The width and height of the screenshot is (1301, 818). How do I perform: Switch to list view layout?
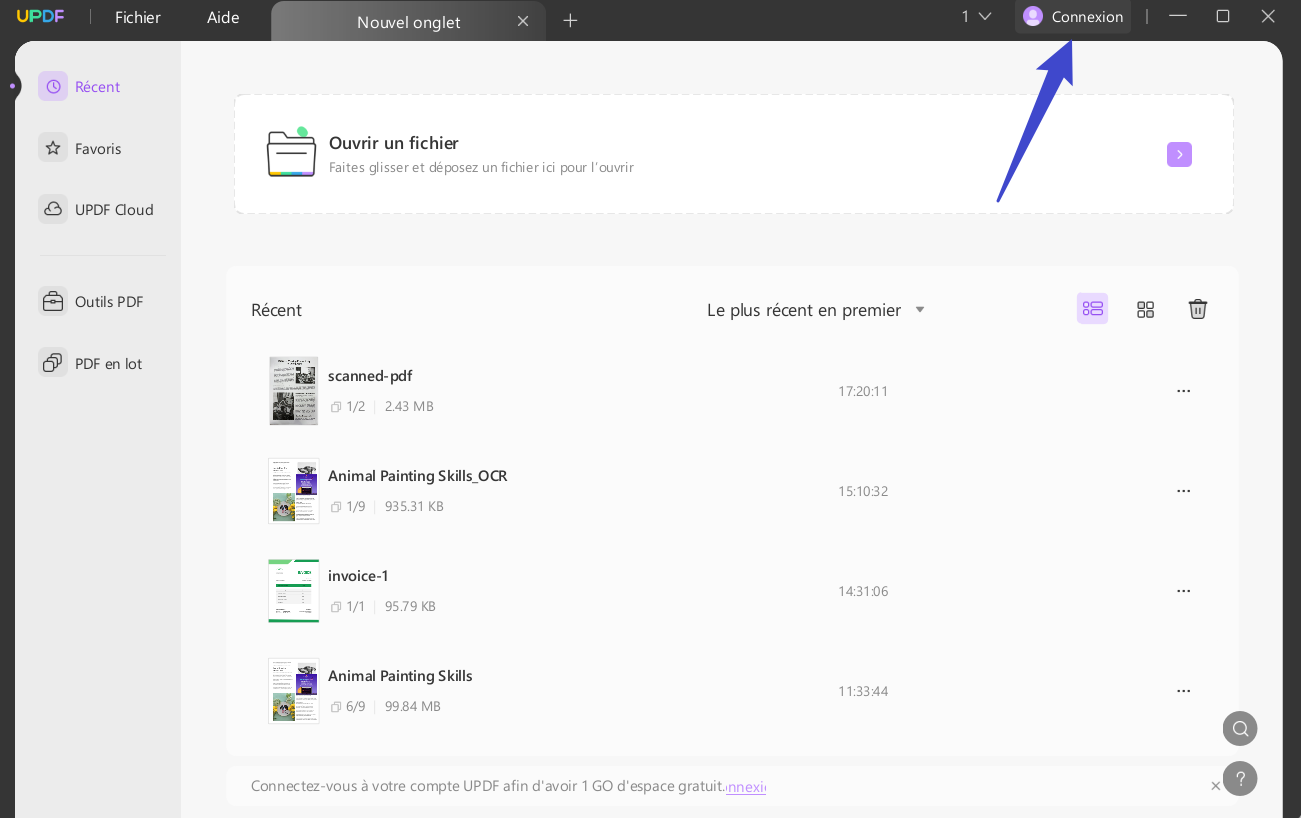click(x=1092, y=309)
